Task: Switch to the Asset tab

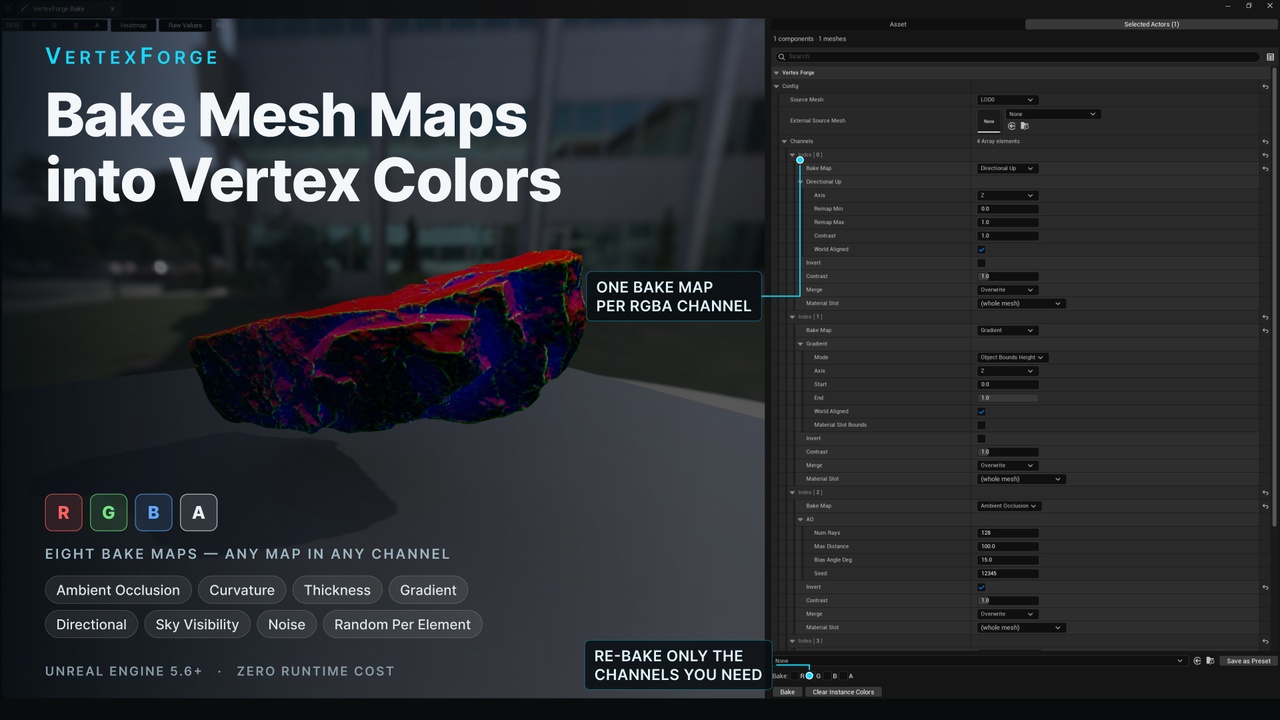Action: click(x=898, y=24)
